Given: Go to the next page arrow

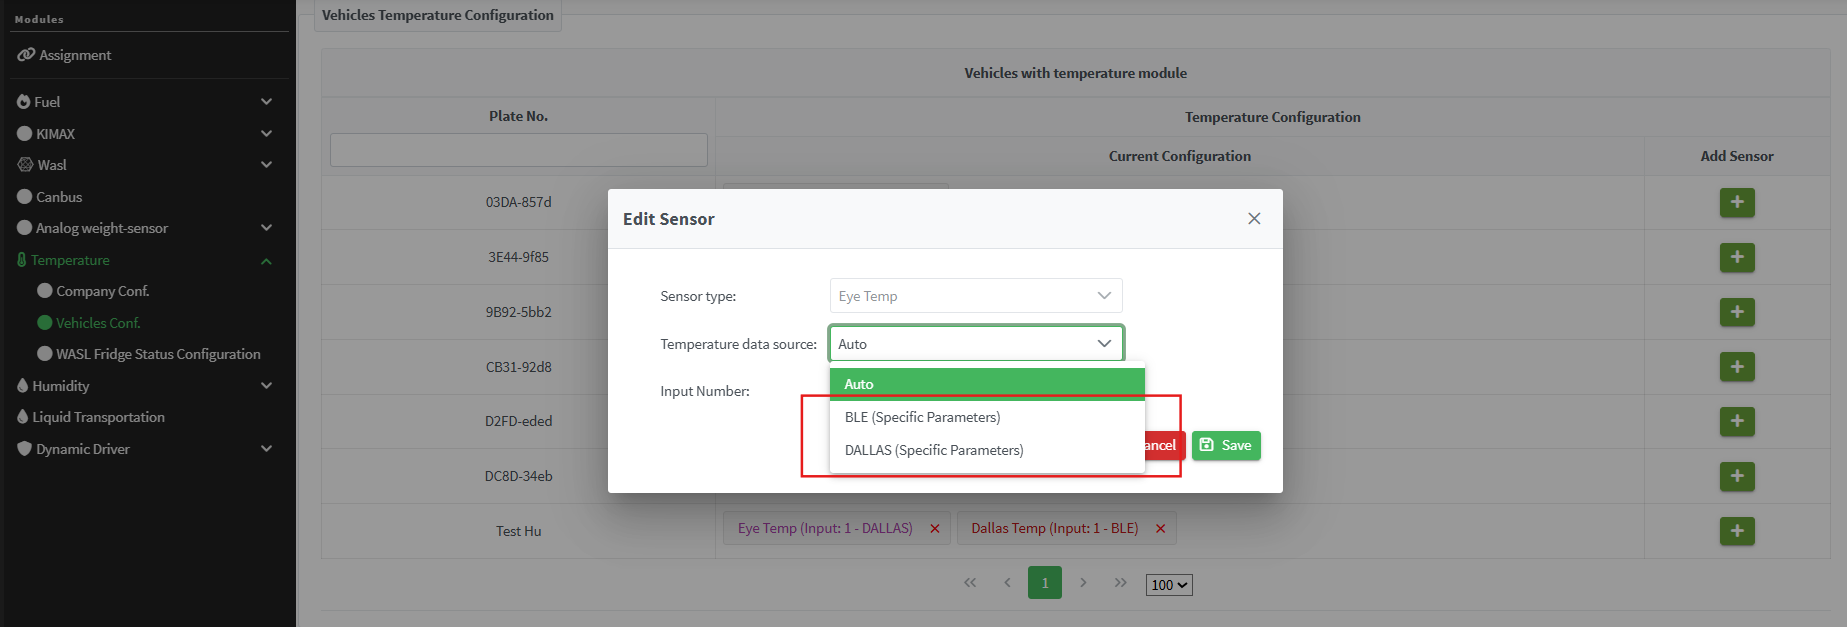Looking at the screenshot, I should pyautogui.click(x=1083, y=582).
